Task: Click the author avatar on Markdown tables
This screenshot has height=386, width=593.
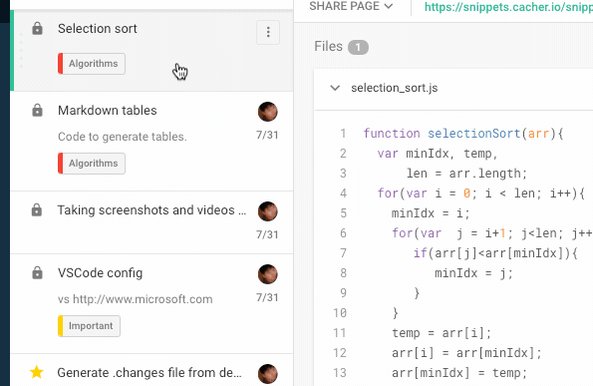Action: [268, 112]
